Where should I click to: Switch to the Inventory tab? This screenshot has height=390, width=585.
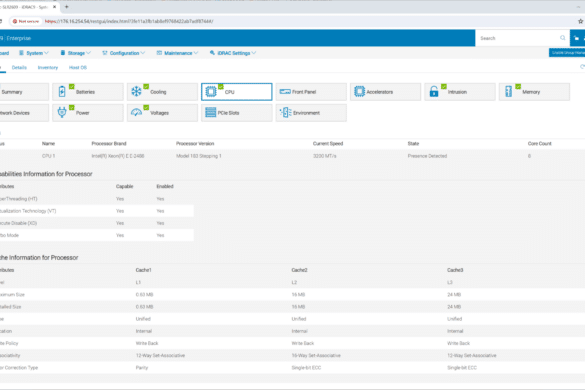point(48,68)
